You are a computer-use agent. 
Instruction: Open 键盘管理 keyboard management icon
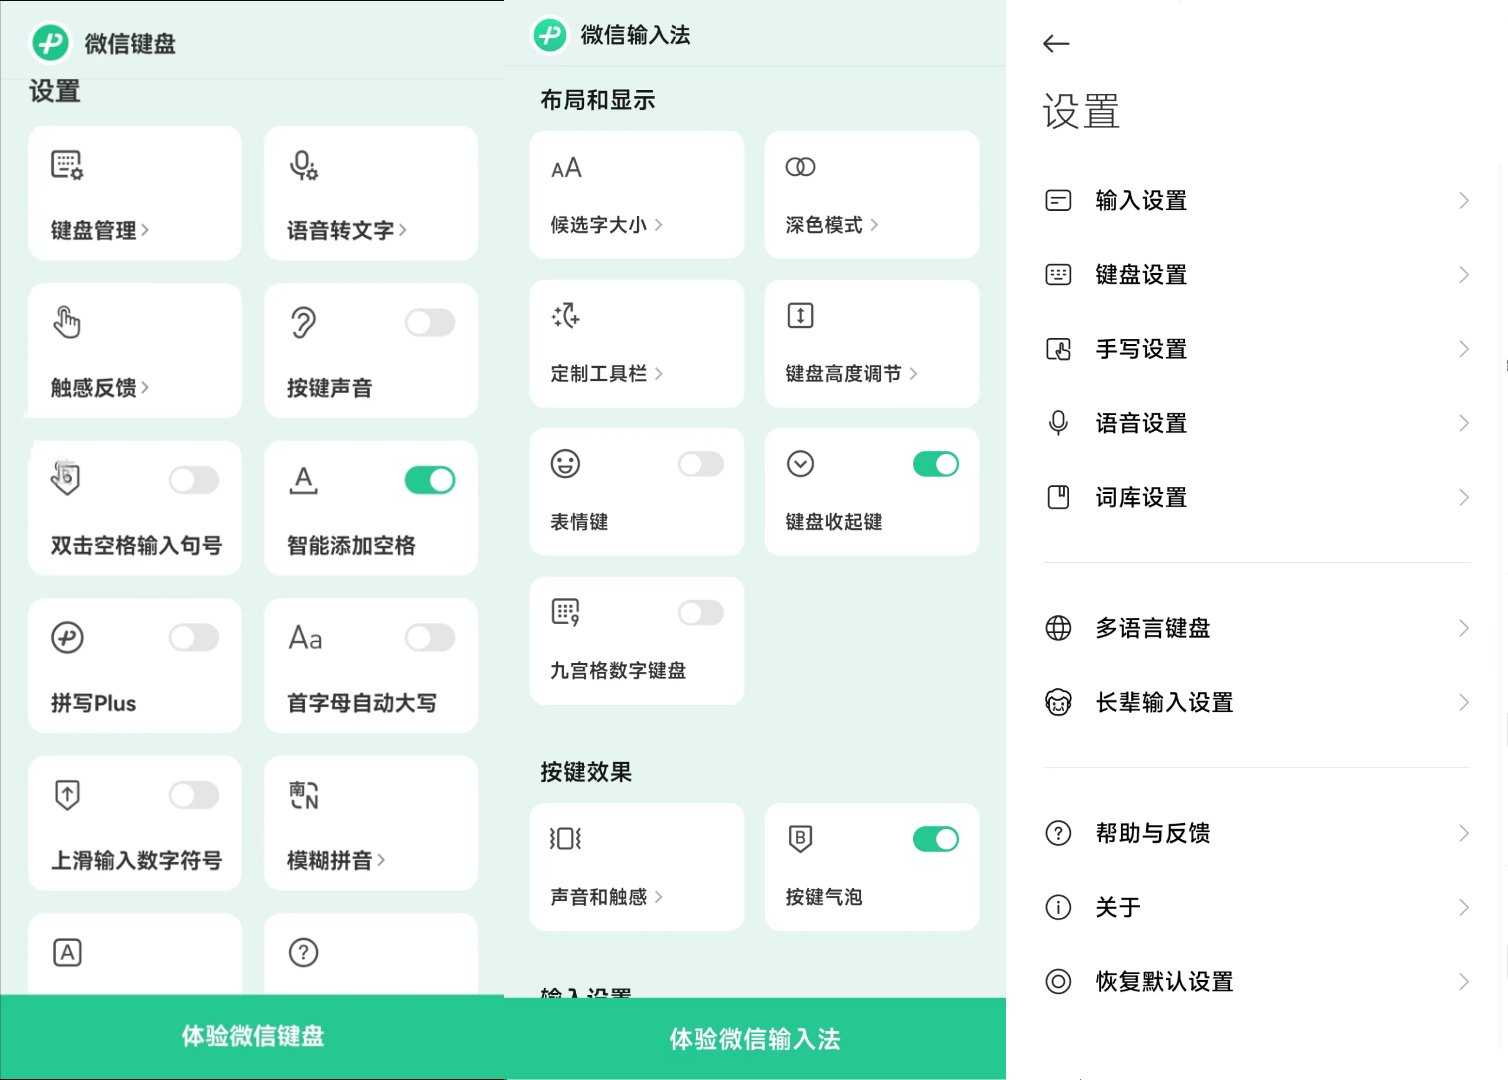67,165
